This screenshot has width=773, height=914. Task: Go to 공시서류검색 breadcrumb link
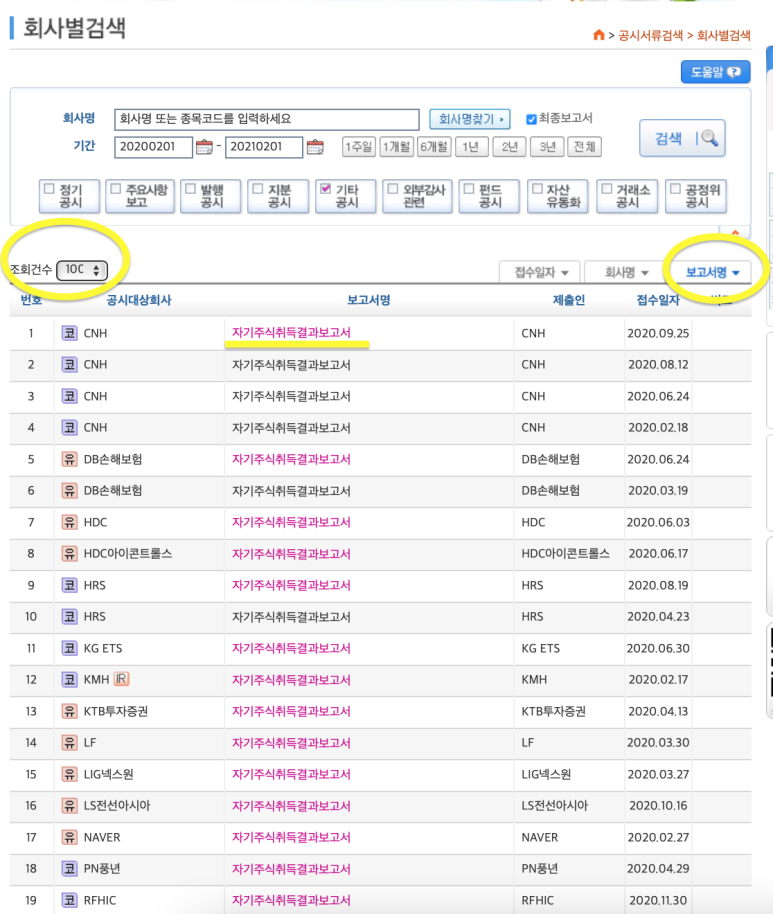(650, 36)
